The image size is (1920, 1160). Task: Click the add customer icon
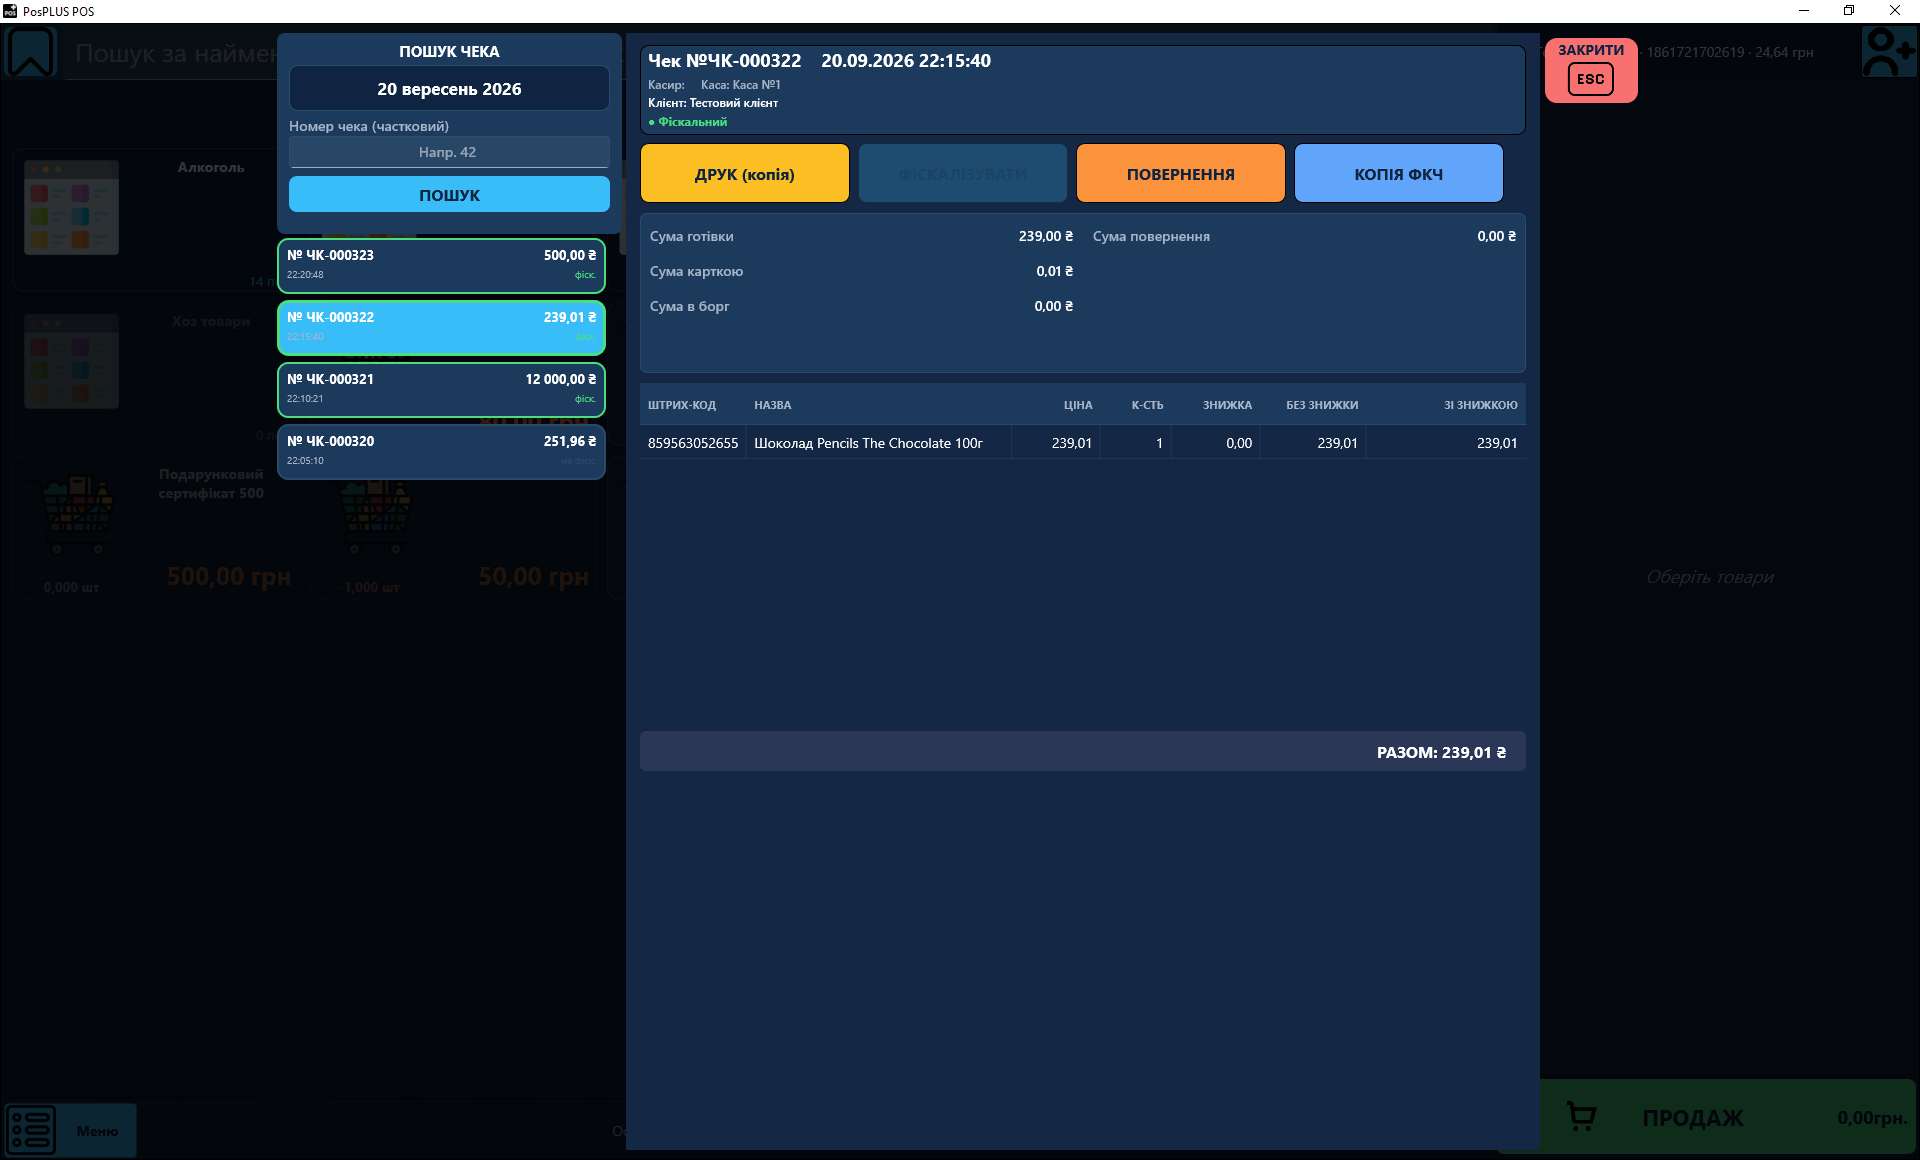click(1888, 52)
